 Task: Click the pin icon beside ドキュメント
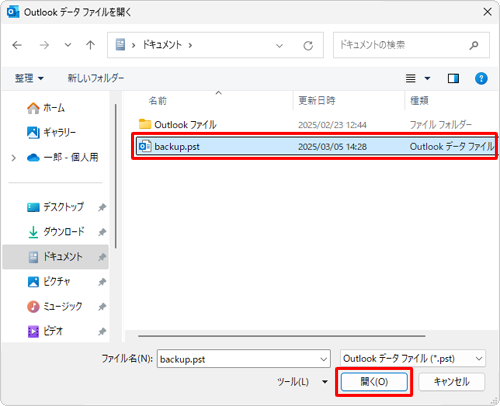[x=102, y=257]
